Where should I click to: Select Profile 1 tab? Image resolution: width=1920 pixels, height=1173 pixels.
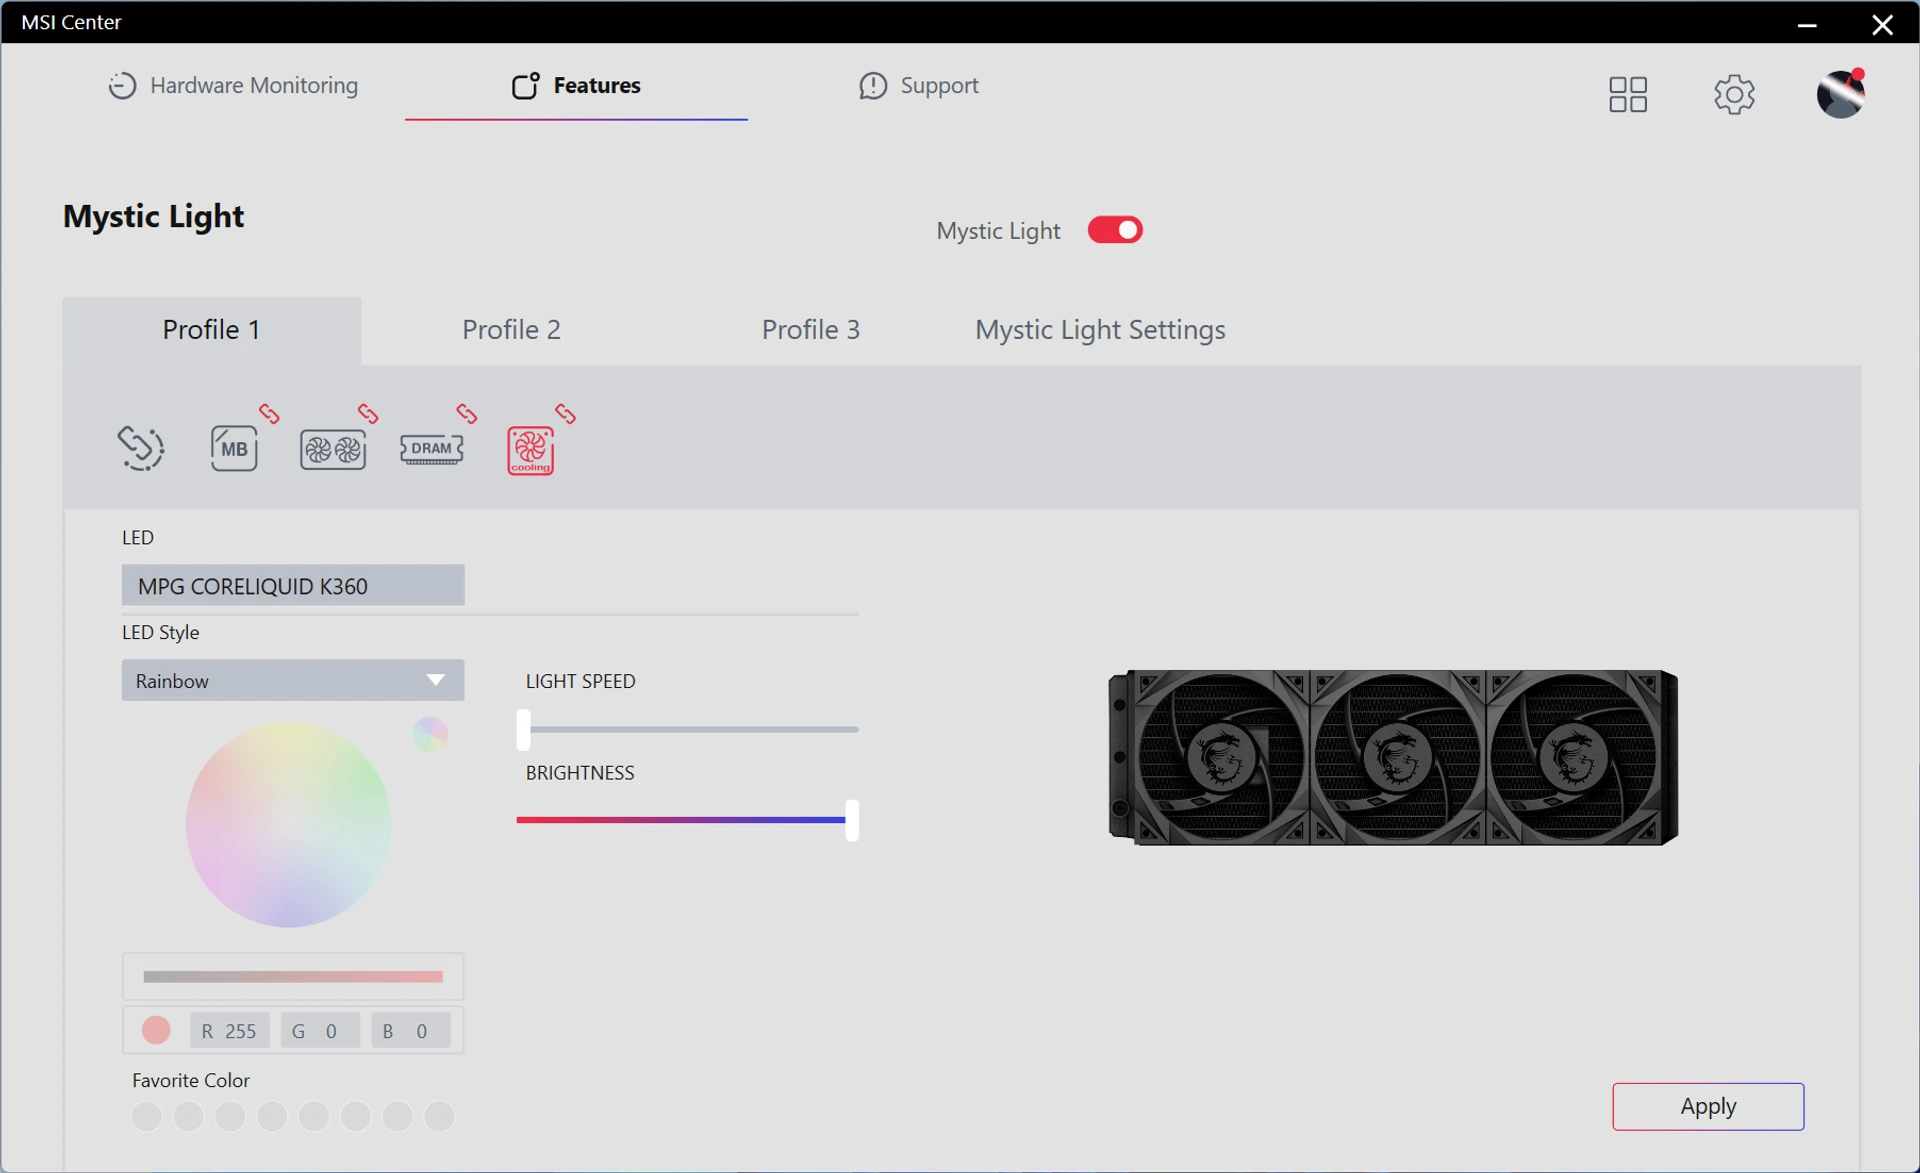click(x=212, y=330)
